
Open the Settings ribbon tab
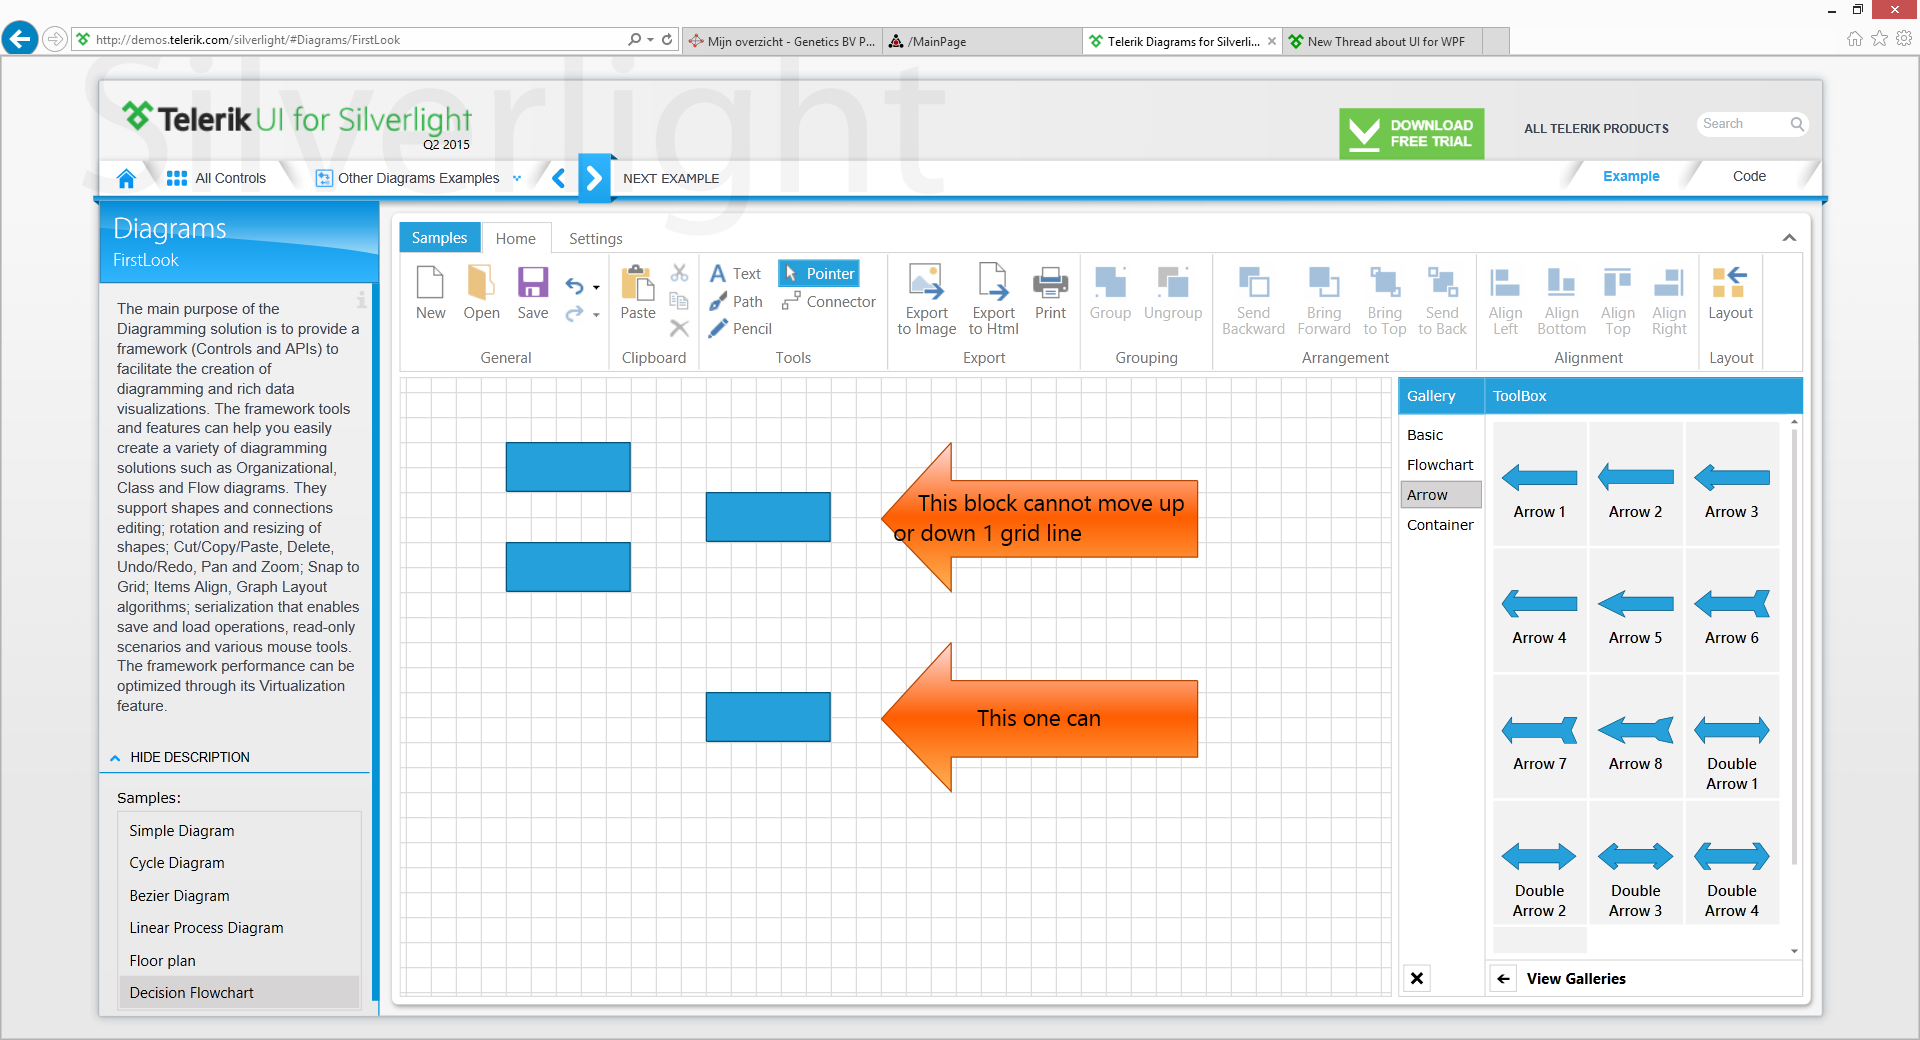click(x=595, y=238)
